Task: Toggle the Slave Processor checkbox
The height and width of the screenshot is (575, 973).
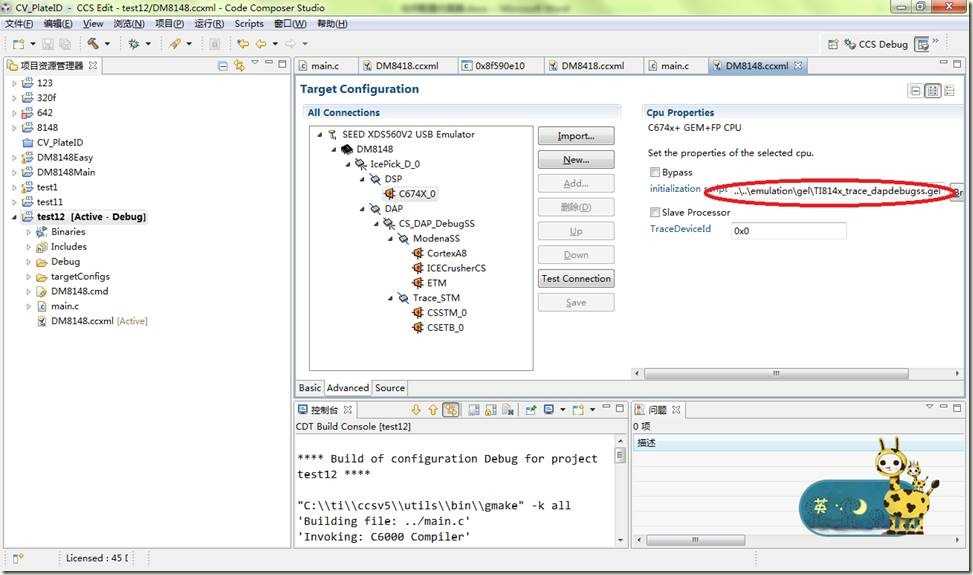Action: point(655,212)
